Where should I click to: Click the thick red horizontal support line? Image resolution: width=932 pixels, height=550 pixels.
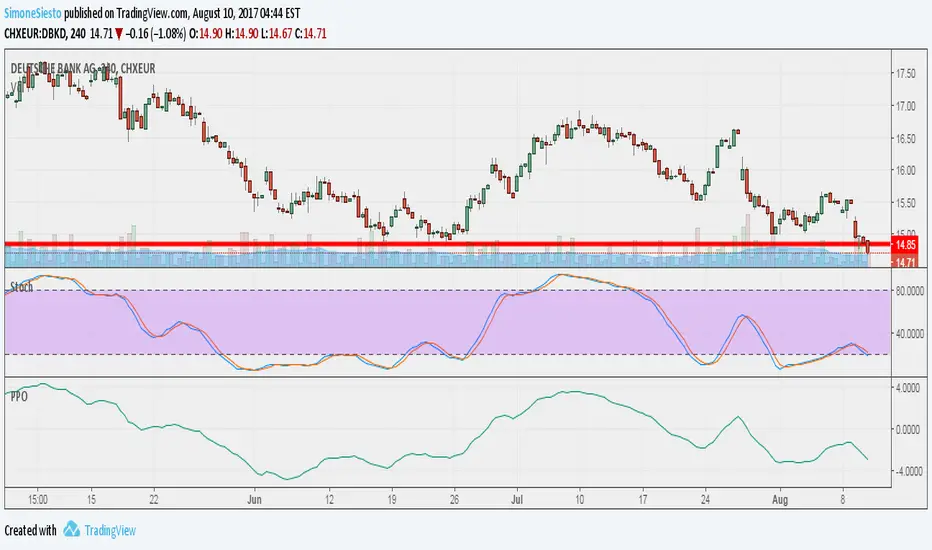click(x=446, y=244)
